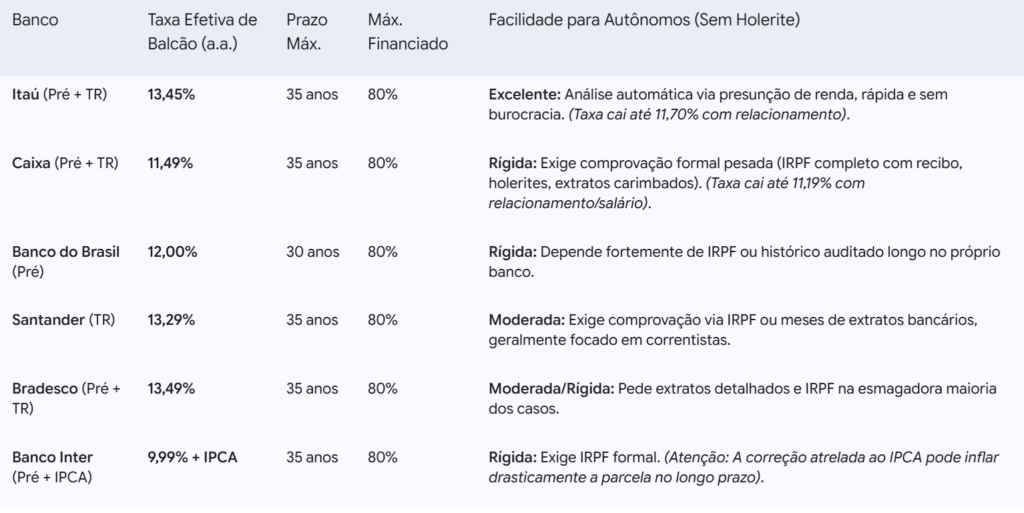Viewport: 1024px width, 513px height.
Task: Select the 13,29% rate value
Action: pyautogui.click(x=171, y=320)
